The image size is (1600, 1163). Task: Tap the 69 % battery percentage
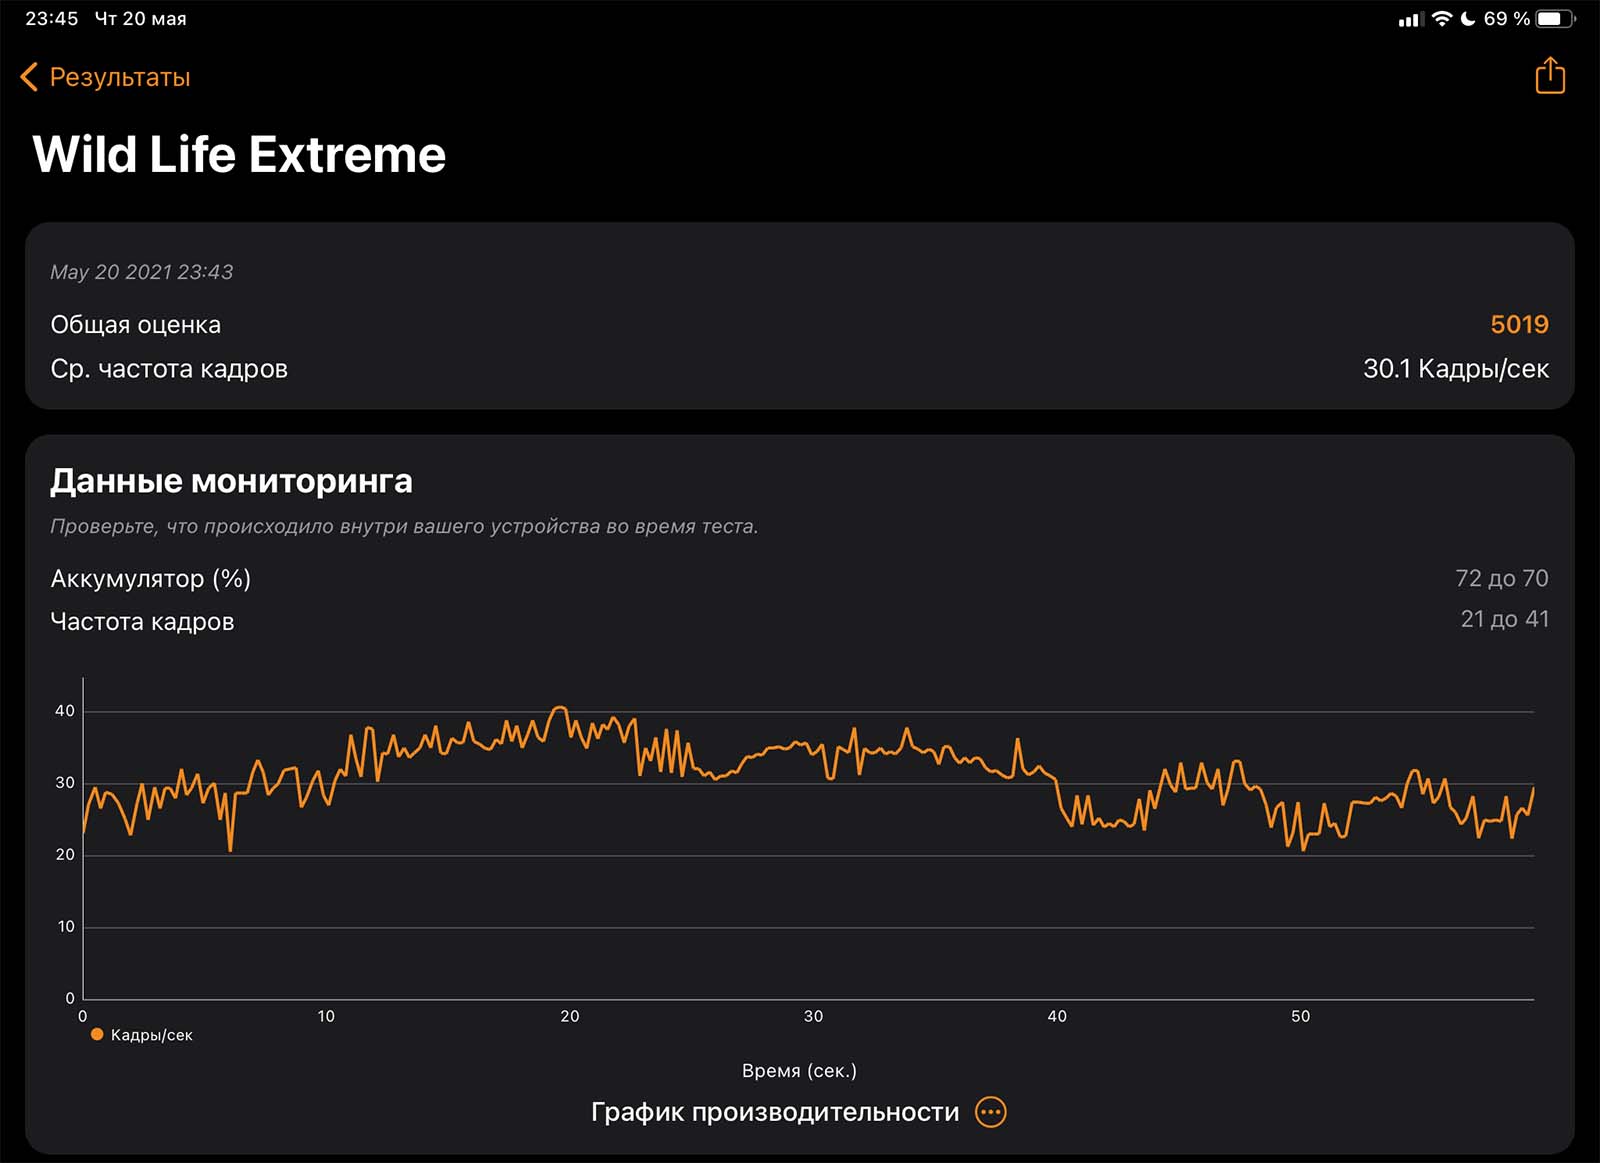pos(1506,19)
